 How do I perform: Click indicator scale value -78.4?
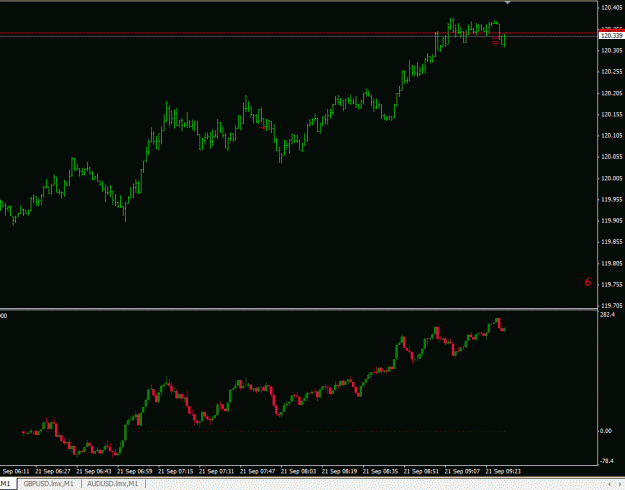click(607, 461)
